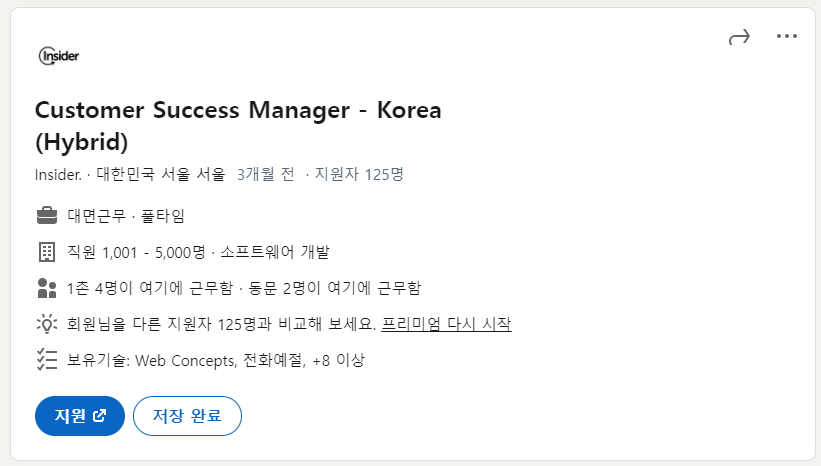Click the checklist icon beside 보유기술
Viewport: 821px width, 466px height.
46,360
